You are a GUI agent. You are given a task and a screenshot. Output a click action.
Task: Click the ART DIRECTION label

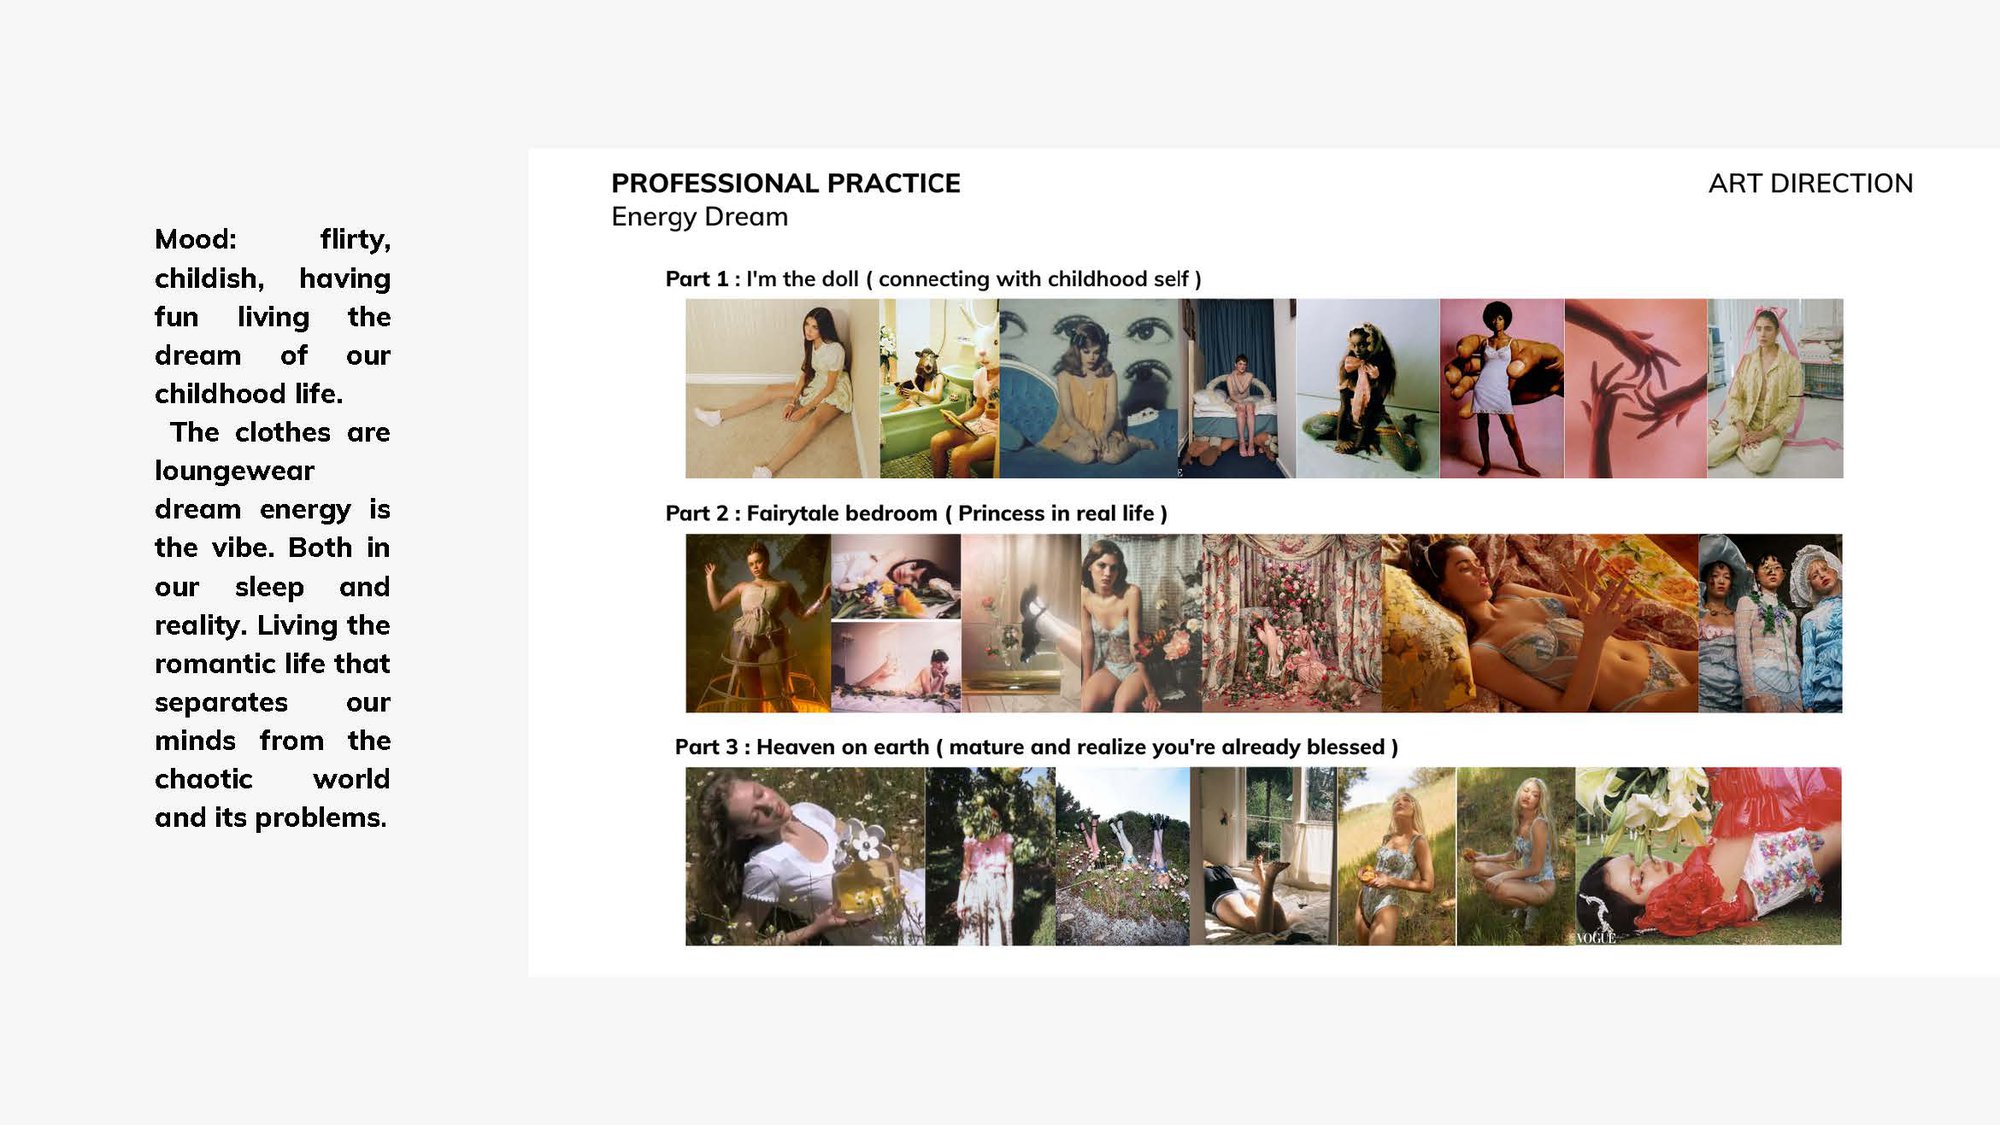(1810, 183)
